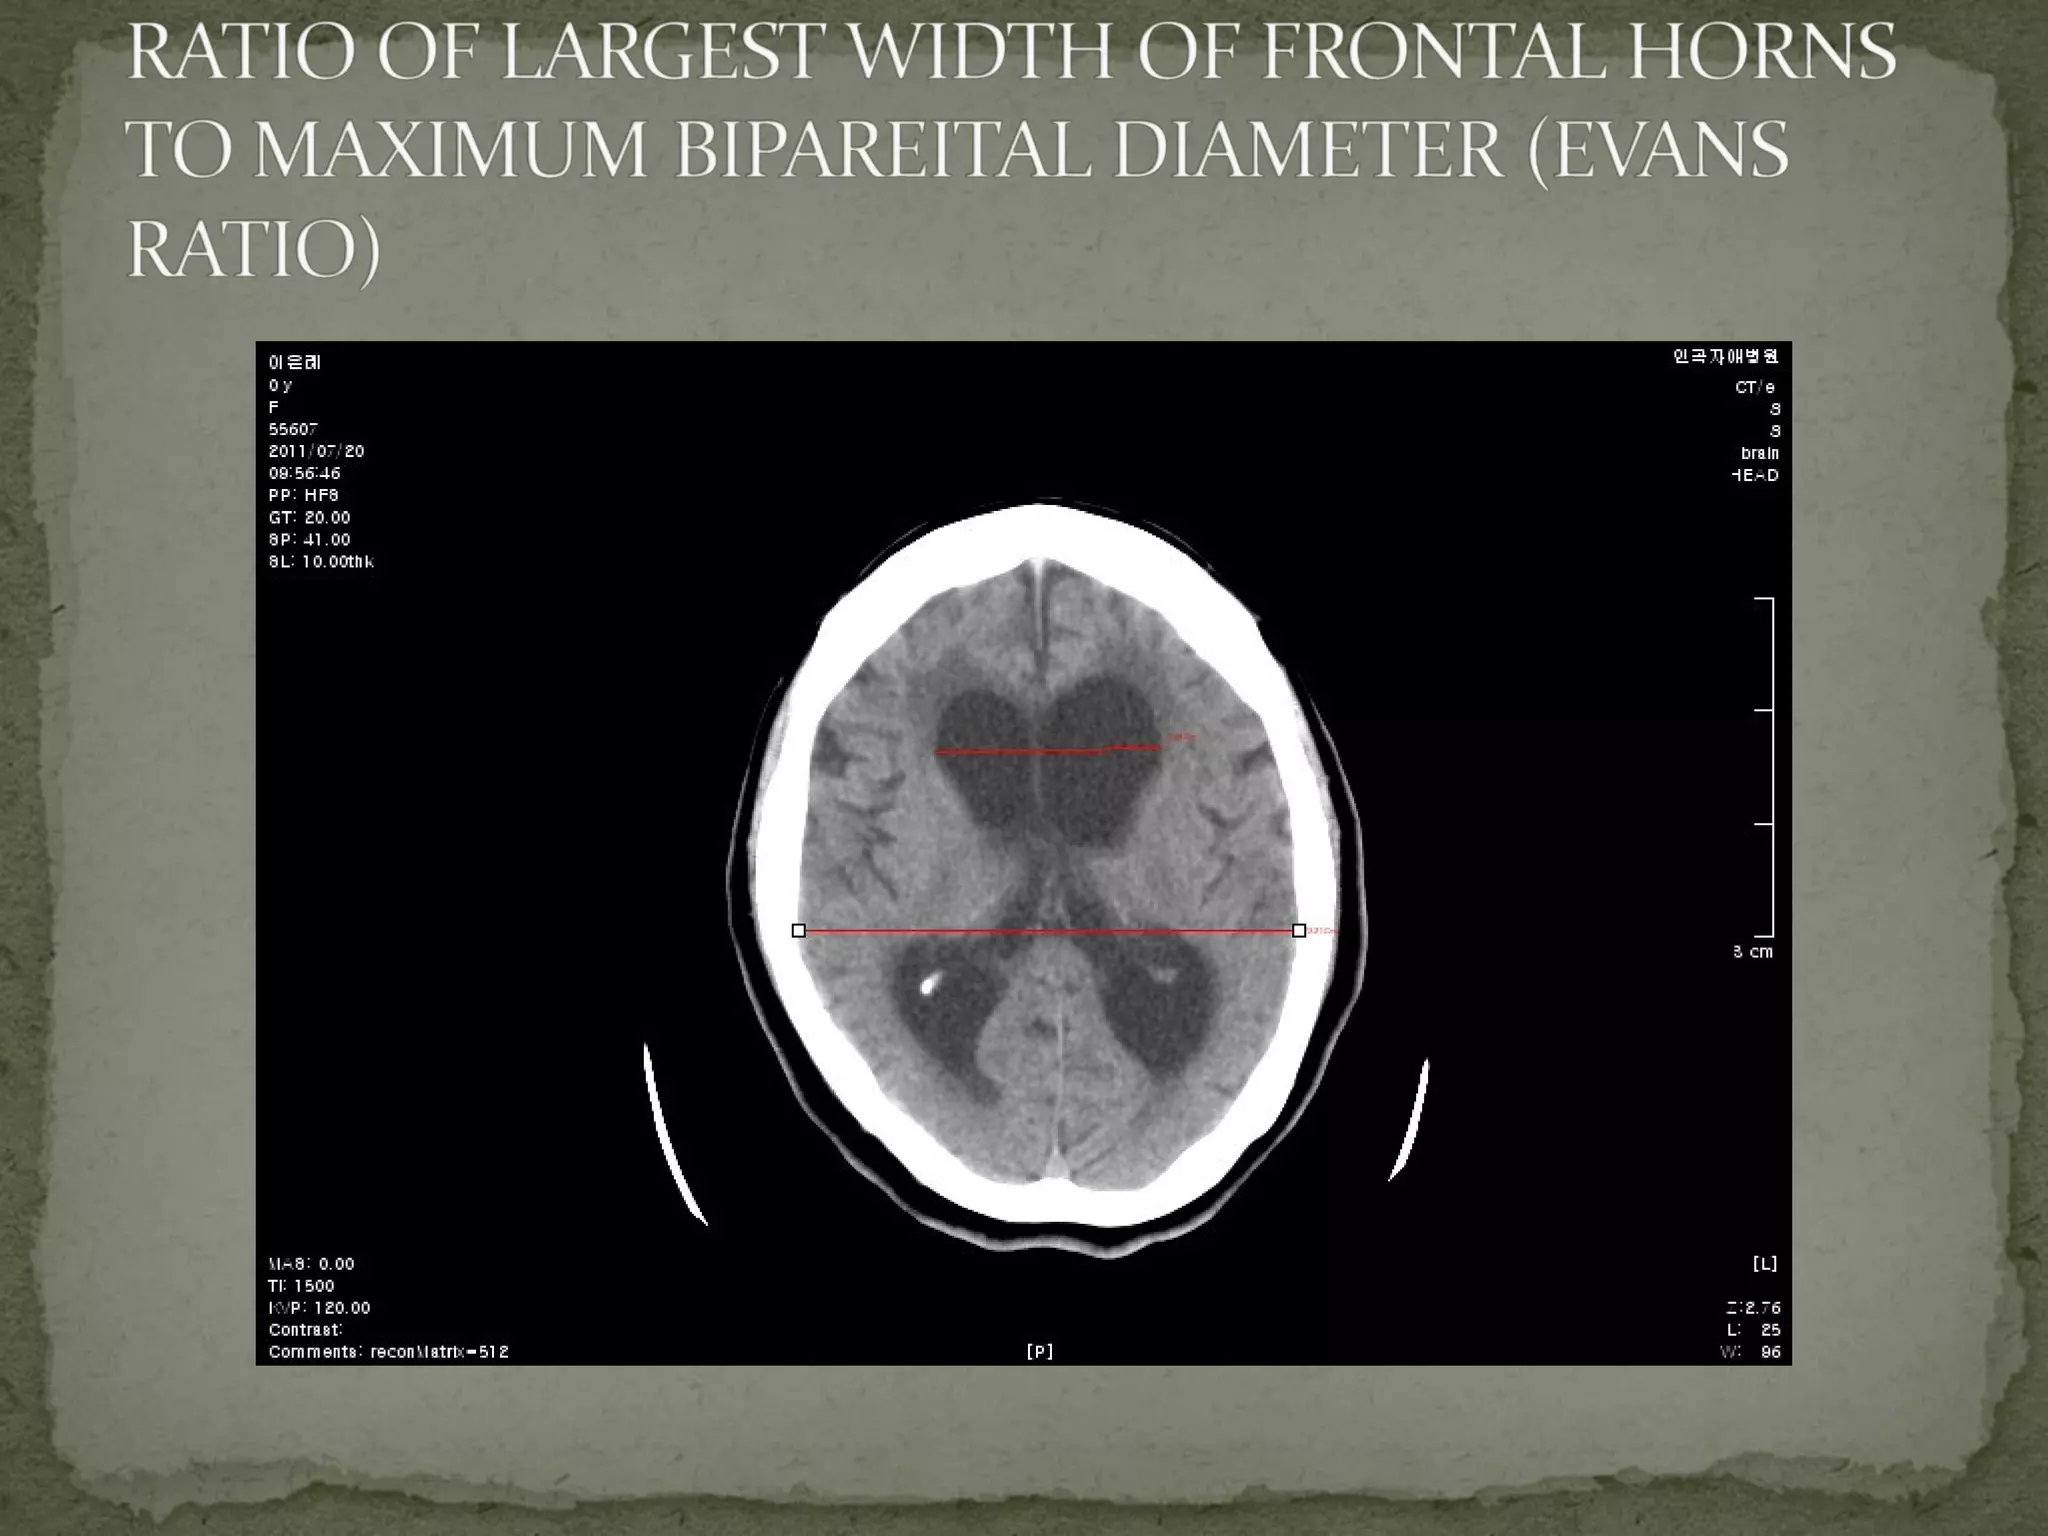Click the HEAD label at top right

[x=1755, y=476]
